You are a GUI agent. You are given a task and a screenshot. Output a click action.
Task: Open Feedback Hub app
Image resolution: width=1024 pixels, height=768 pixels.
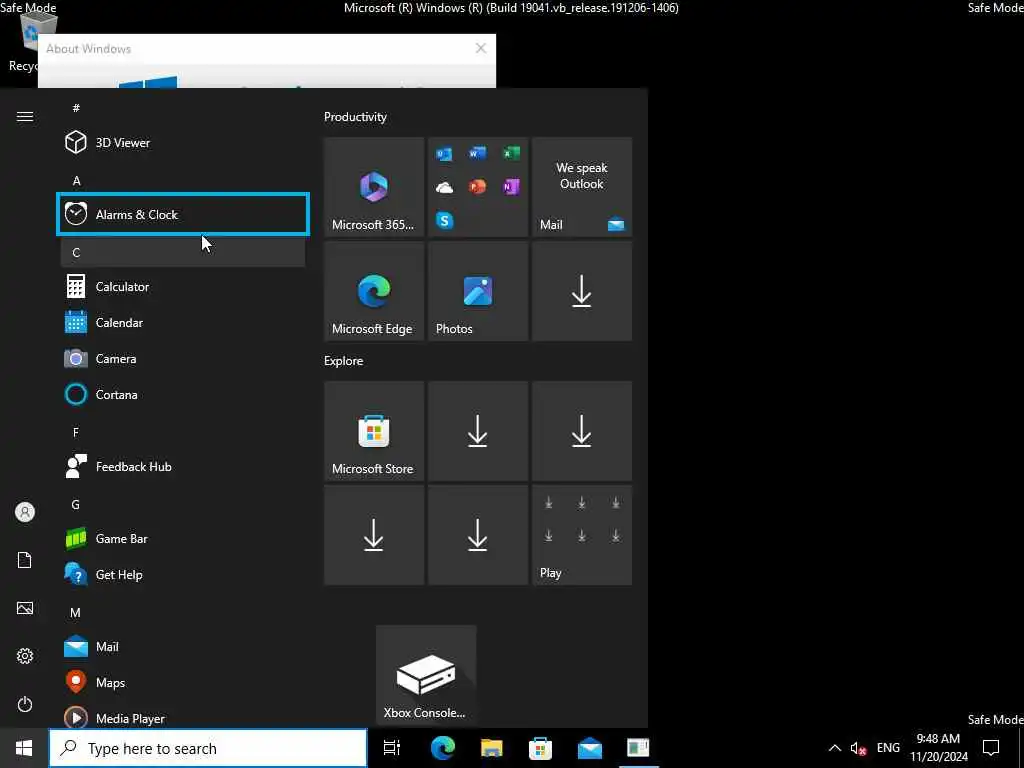pyautogui.click(x=183, y=466)
